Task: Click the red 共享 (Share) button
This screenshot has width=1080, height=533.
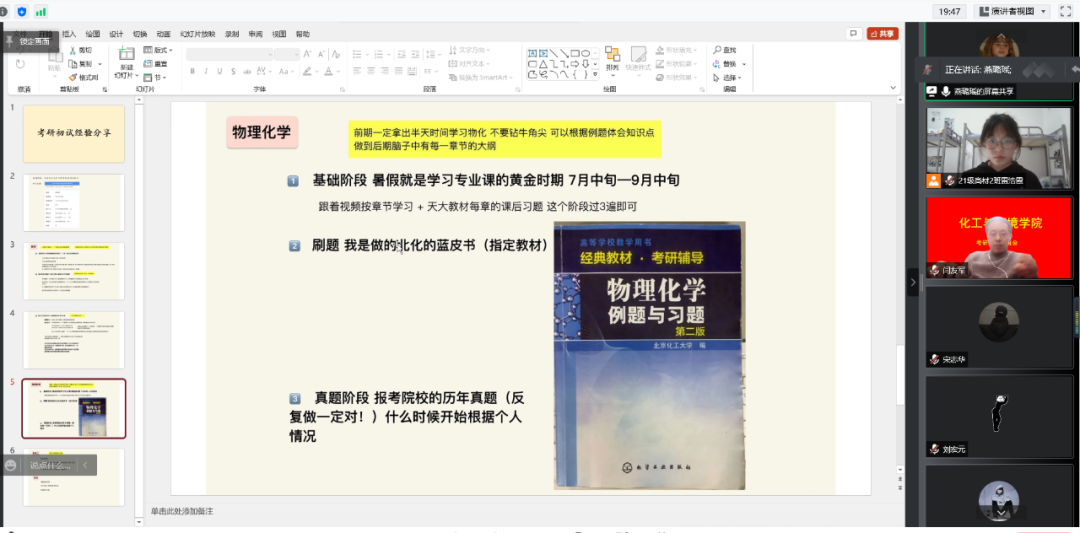Action: (882, 33)
